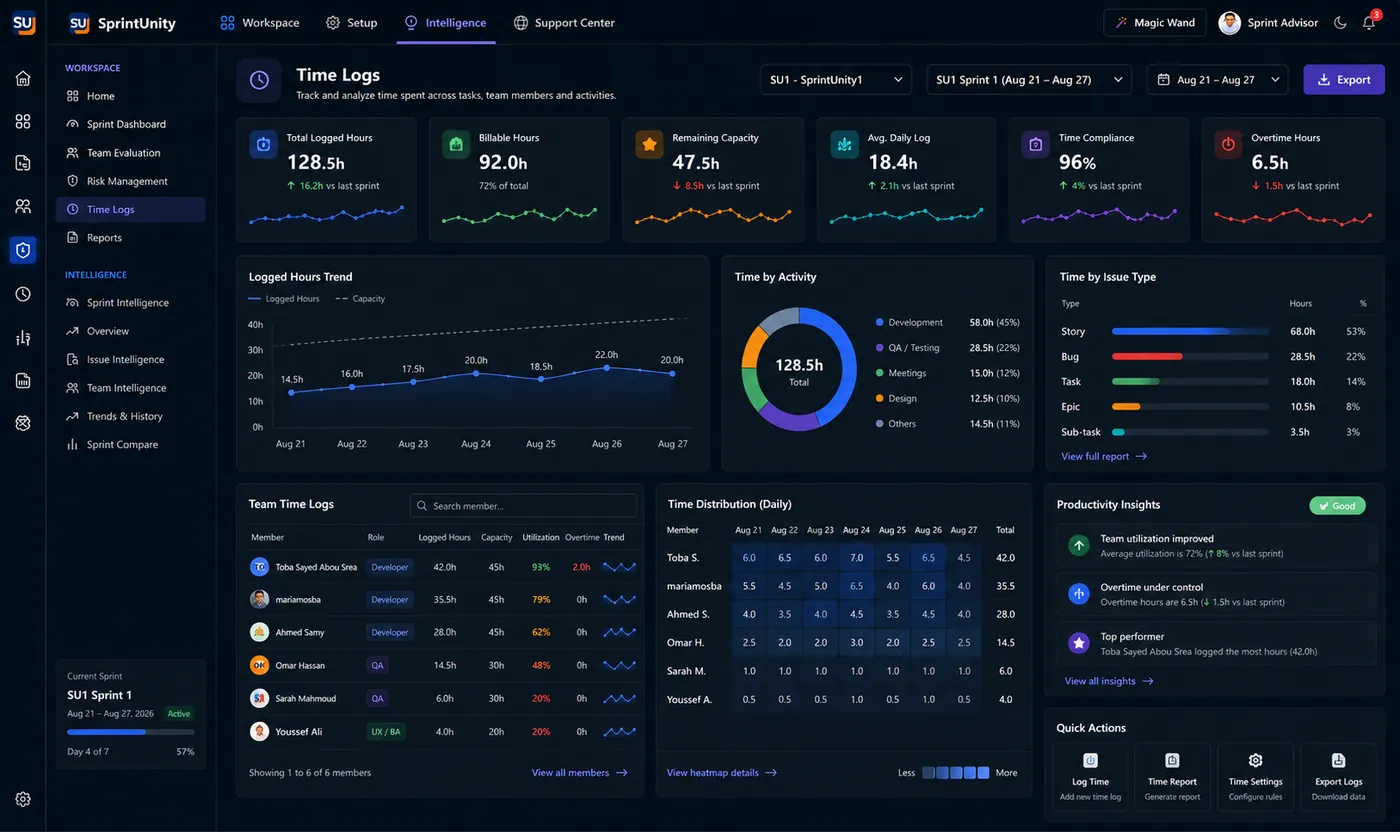
Task: Click Toba Sayed Abou Srea's avatar
Action: [x=259, y=567]
